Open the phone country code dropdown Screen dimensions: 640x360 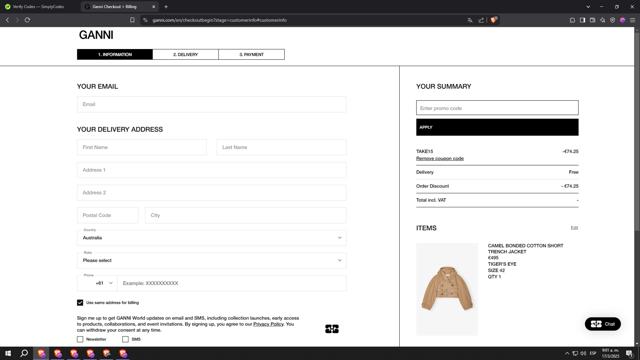(97, 283)
